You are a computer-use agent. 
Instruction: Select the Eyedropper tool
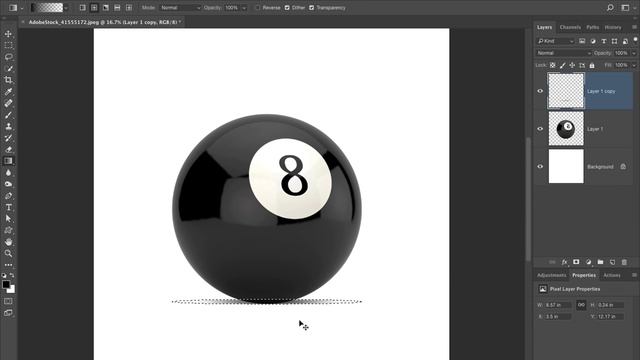pos(8,91)
